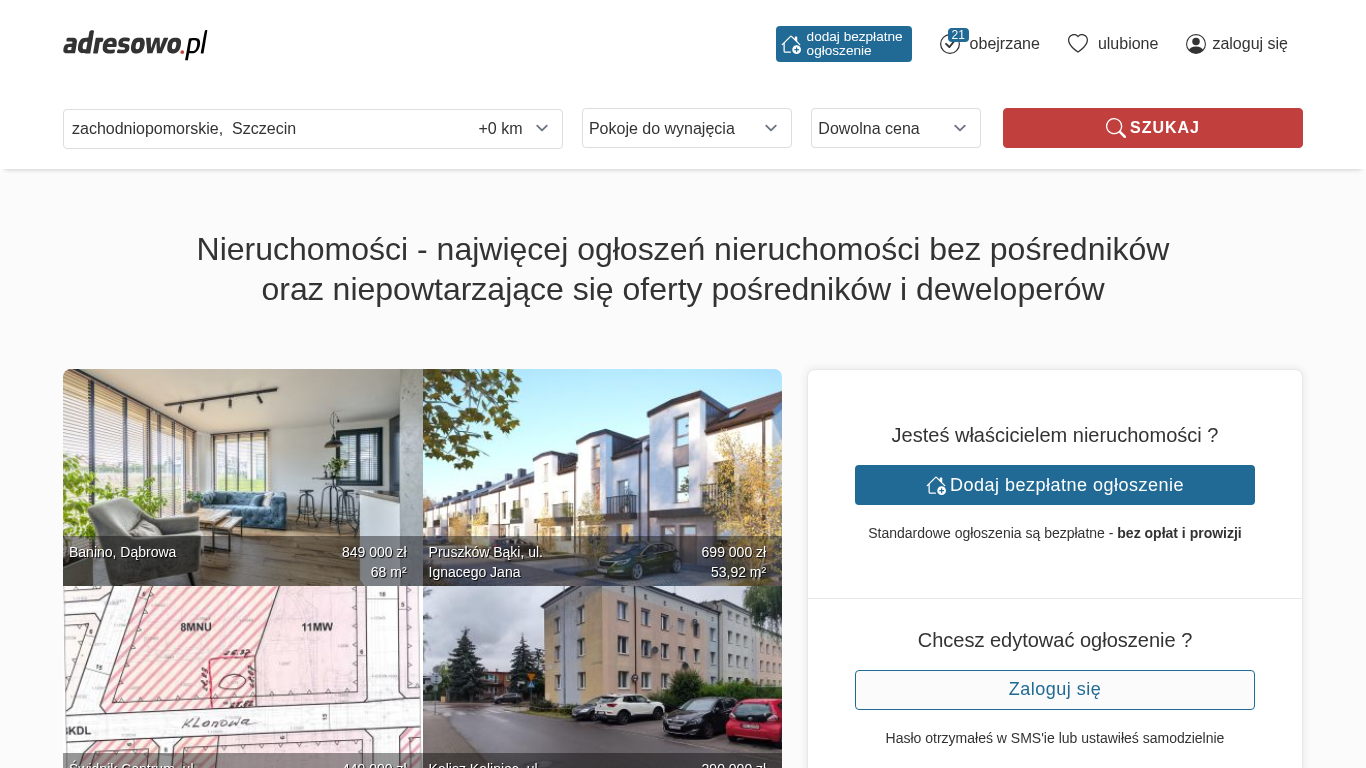Click the heart favorites icon
The height and width of the screenshot is (768, 1366).
click(1077, 44)
